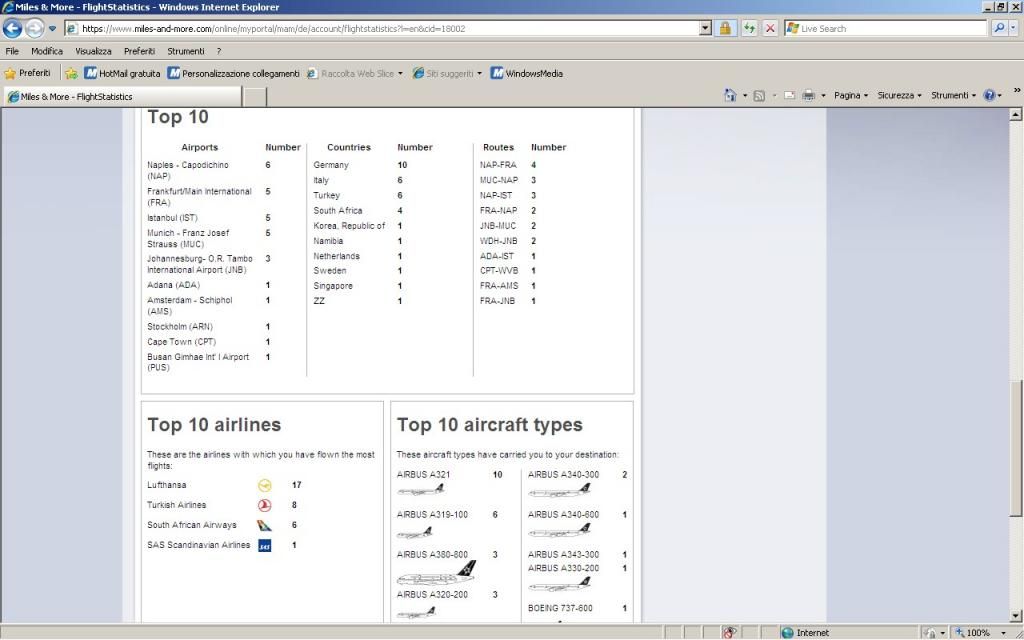This screenshot has width=1024, height=640.
Task: Click the browser Back arrow button
Action: point(12,28)
